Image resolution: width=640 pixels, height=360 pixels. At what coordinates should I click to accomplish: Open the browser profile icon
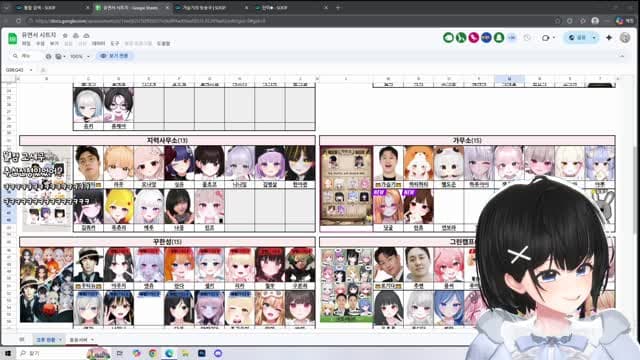tap(595, 21)
